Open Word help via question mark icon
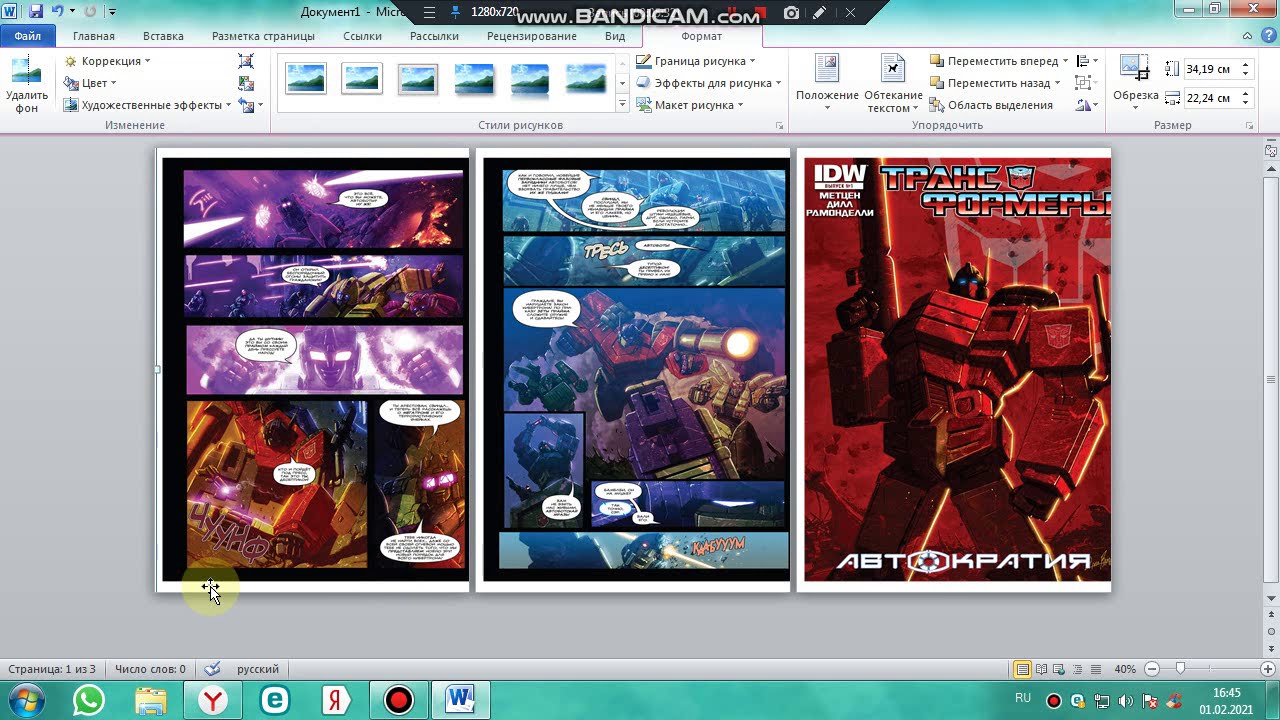The width and height of the screenshot is (1280, 720). (x=1267, y=36)
